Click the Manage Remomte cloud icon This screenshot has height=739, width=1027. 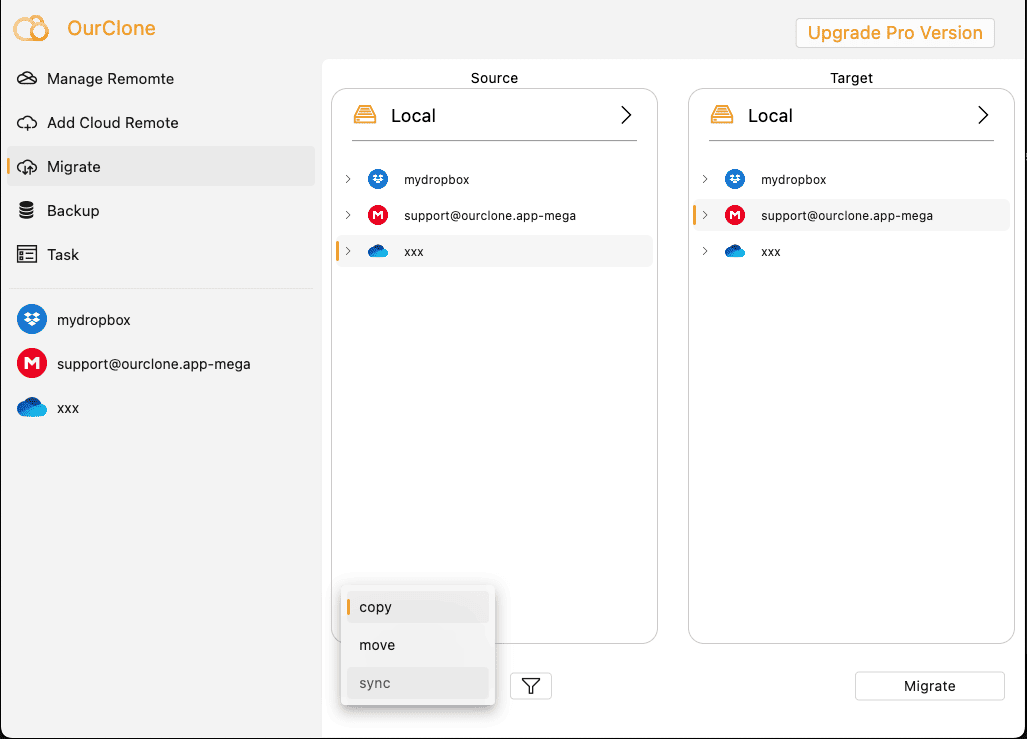coord(27,79)
